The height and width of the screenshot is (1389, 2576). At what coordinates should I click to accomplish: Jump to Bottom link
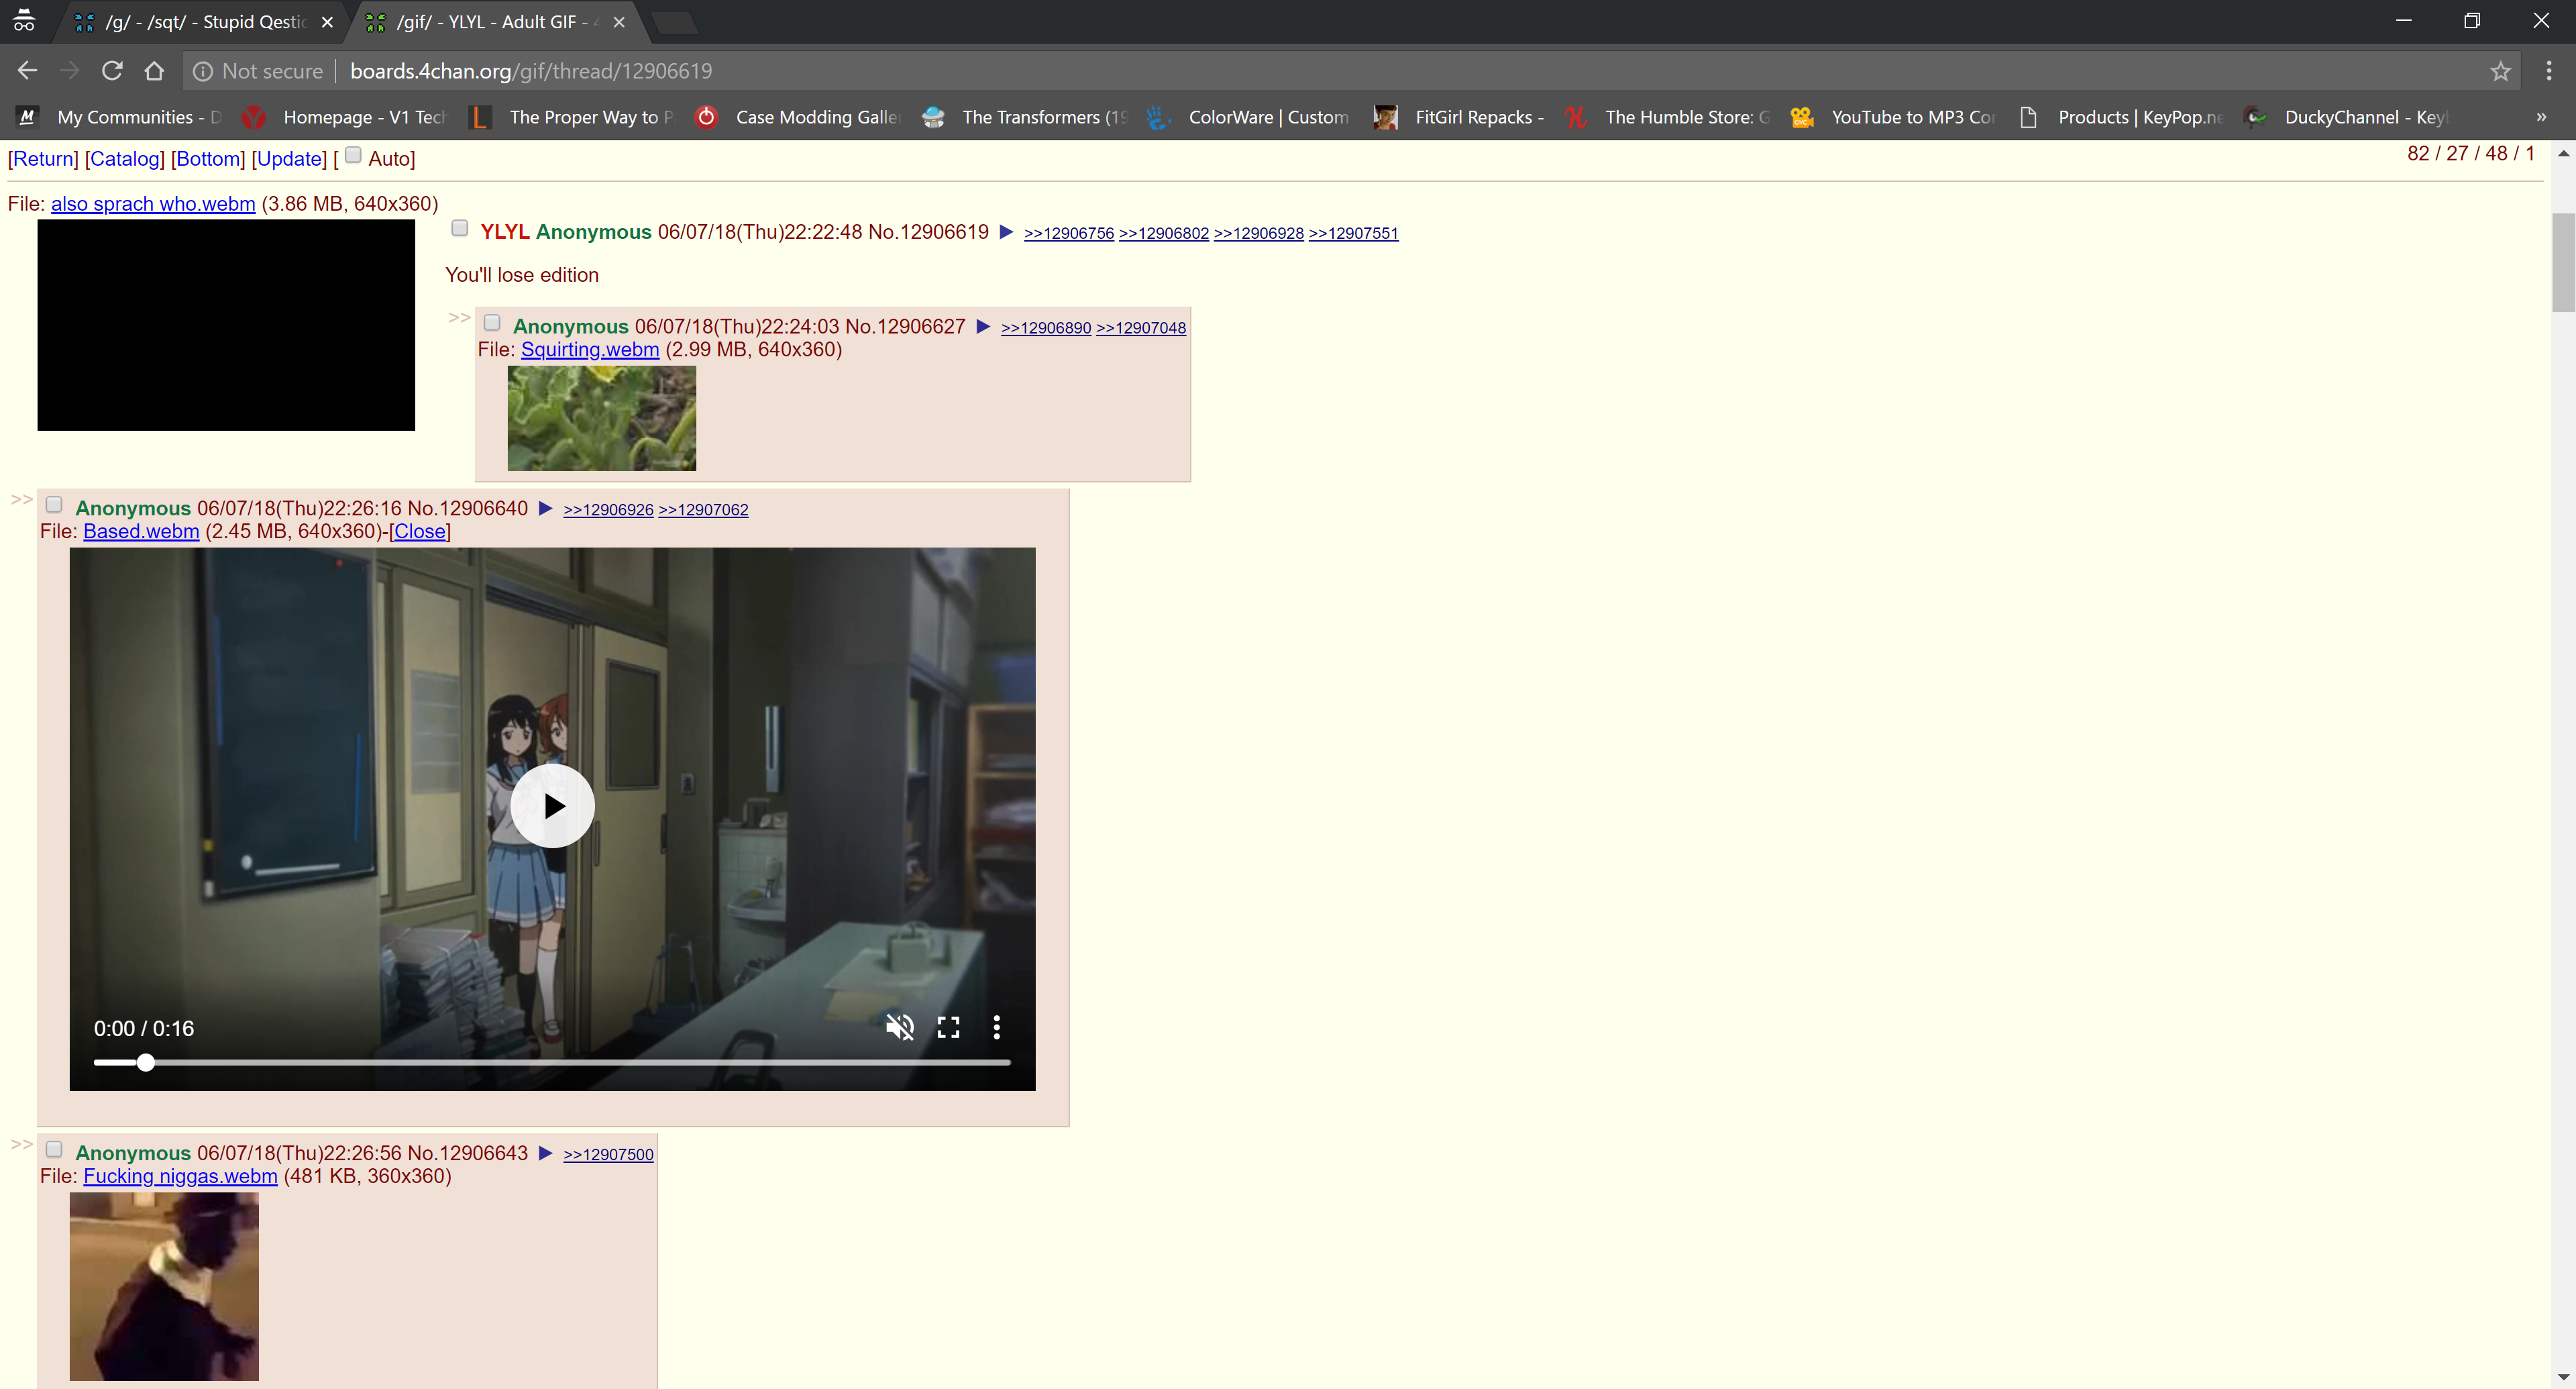pyautogui.click(x=208, y=159)
